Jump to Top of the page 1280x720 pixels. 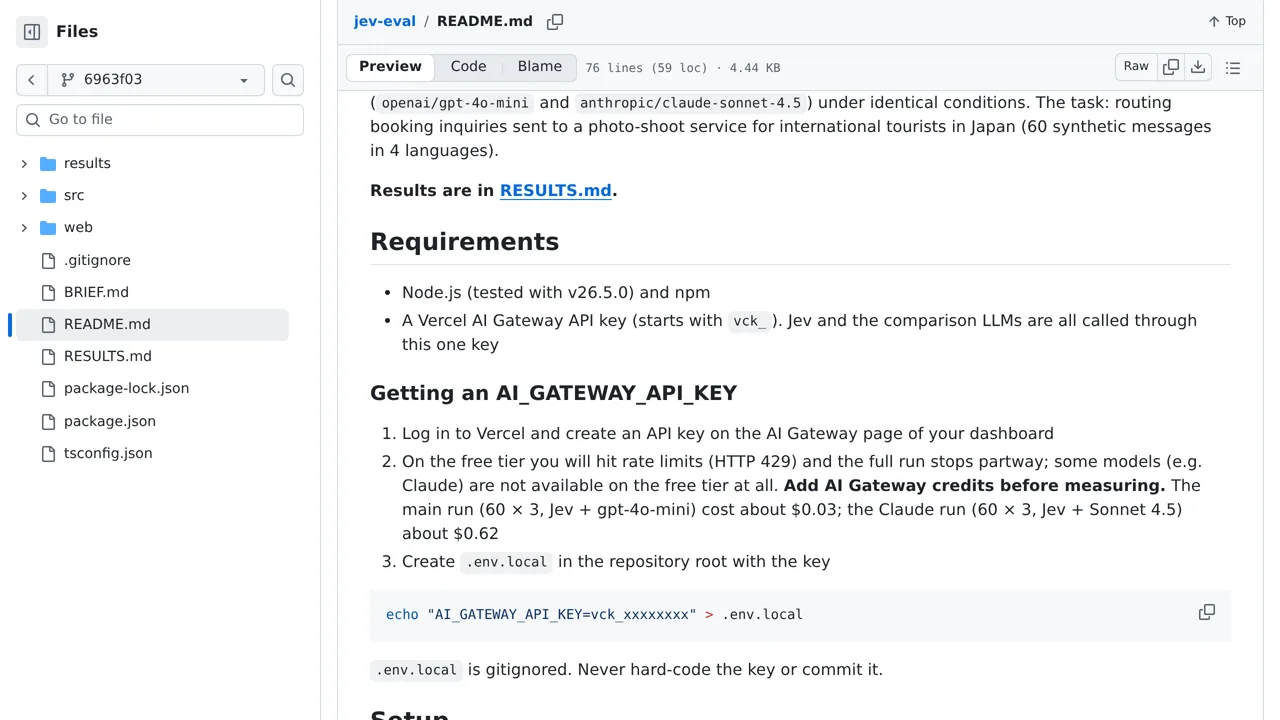coord(1226,21)
